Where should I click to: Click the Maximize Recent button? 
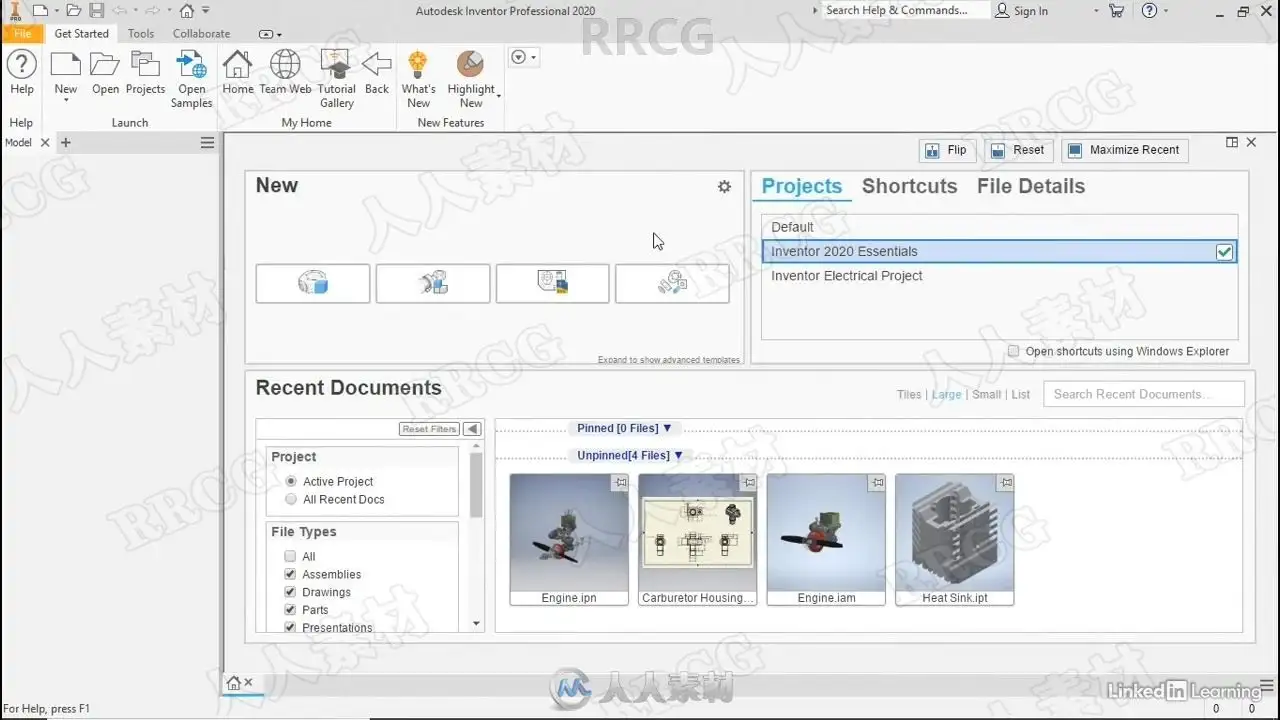coord(1125,150)
